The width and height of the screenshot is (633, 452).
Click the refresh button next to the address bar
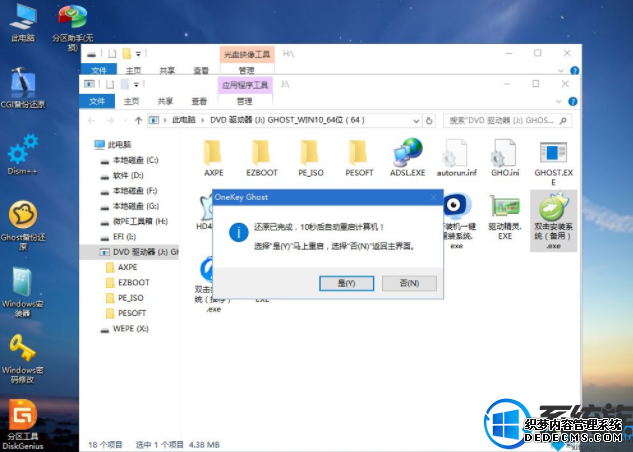429,120
